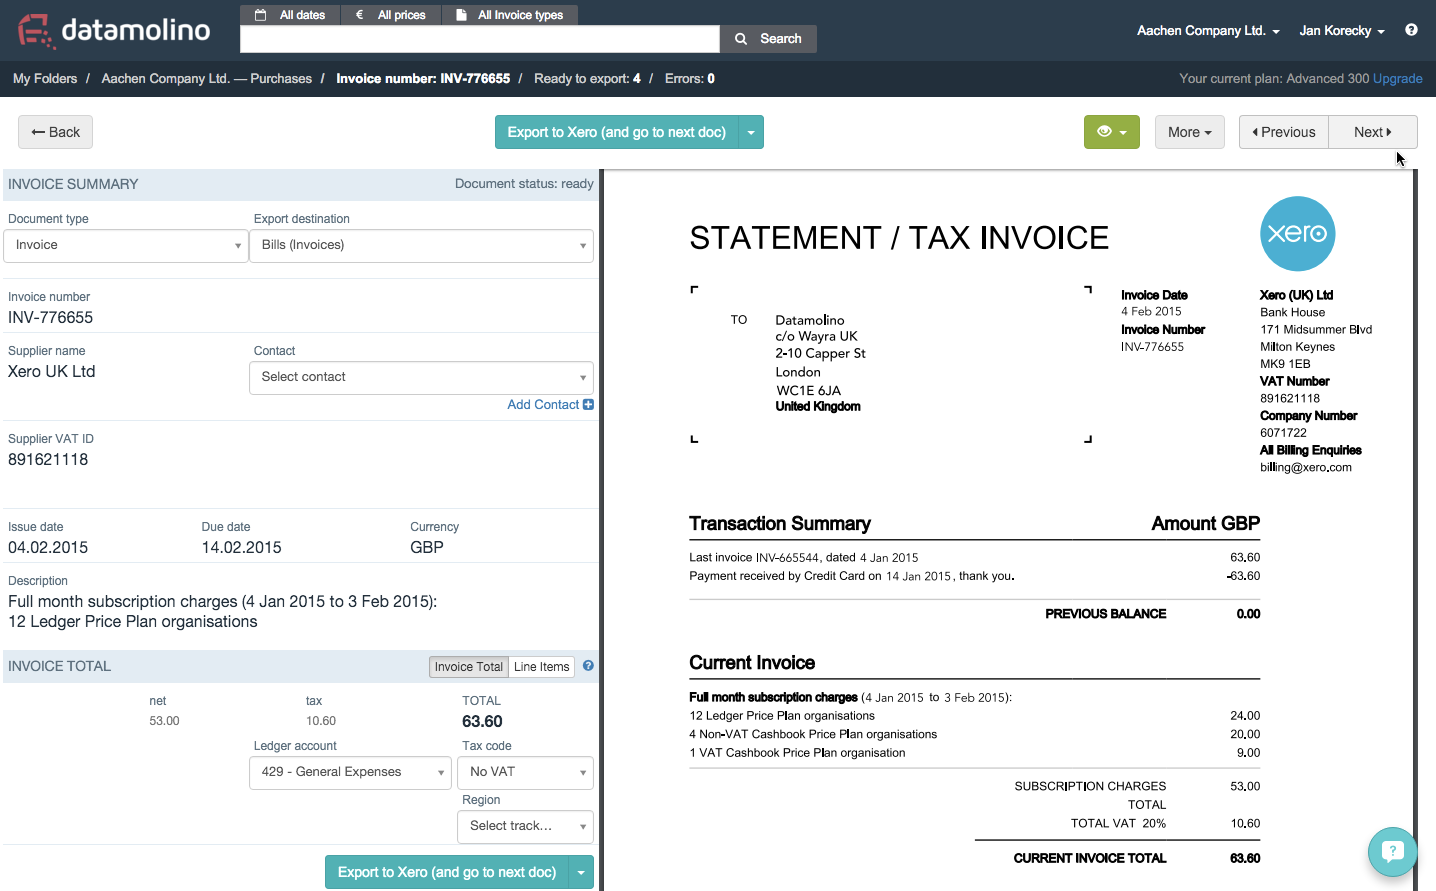Click the datamolino logo
Image resolution: width=1436 pixels, height=891 pixels.
tap(114, 30)
